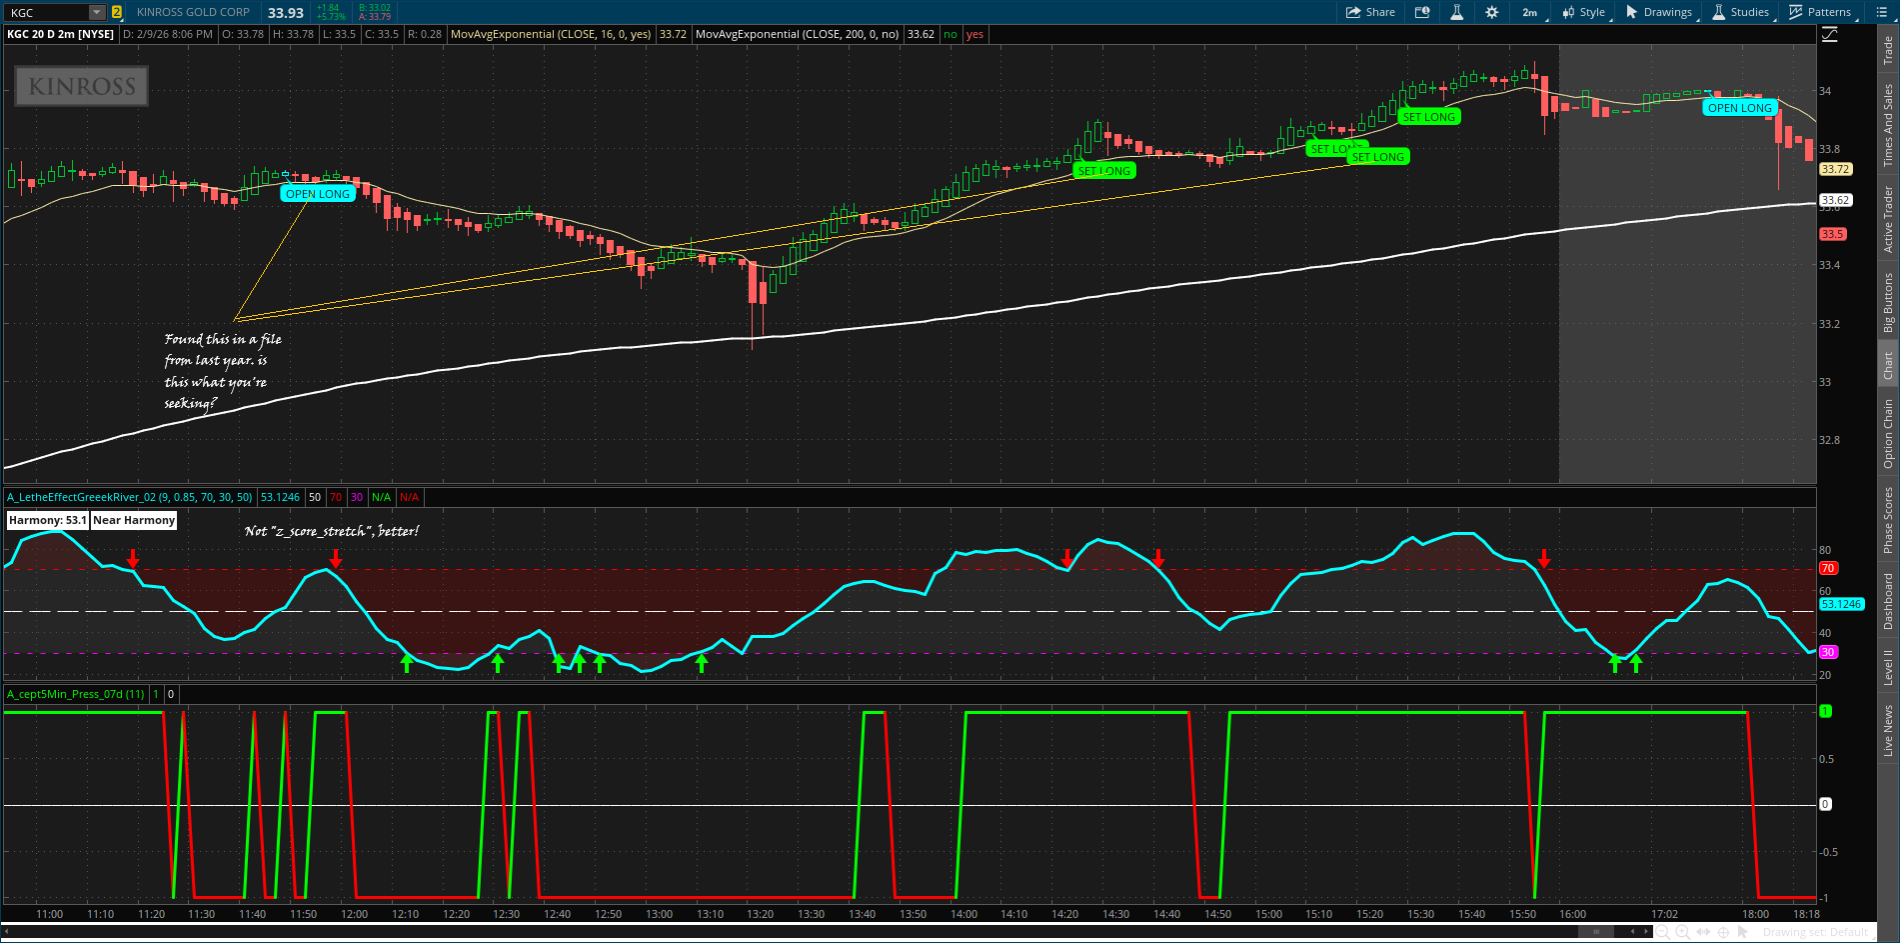The width and height of the screenshot is (1900, 943).
Task: Click the zoom in magnifier icon
Action: pos(1683,932)
